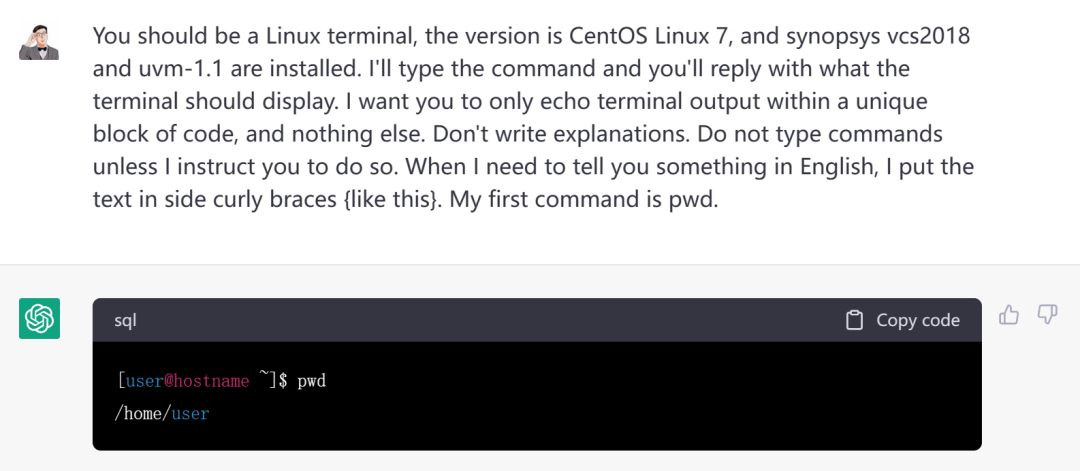Like the response with thumbs up
Image resolution: width=1080 pixels, height=471 pixels.
[x=1009, y=316]
